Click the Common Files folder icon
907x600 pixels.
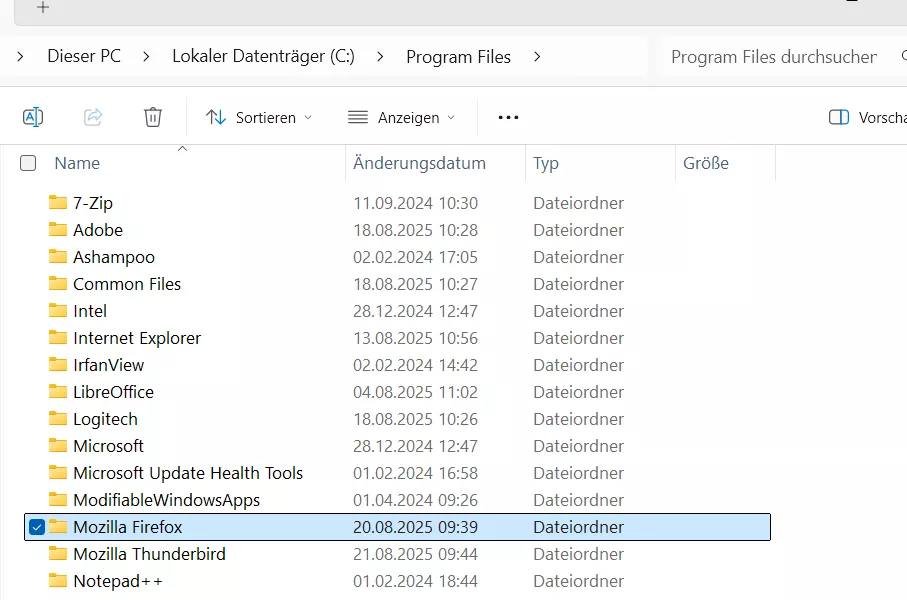[x=58, y=284]
